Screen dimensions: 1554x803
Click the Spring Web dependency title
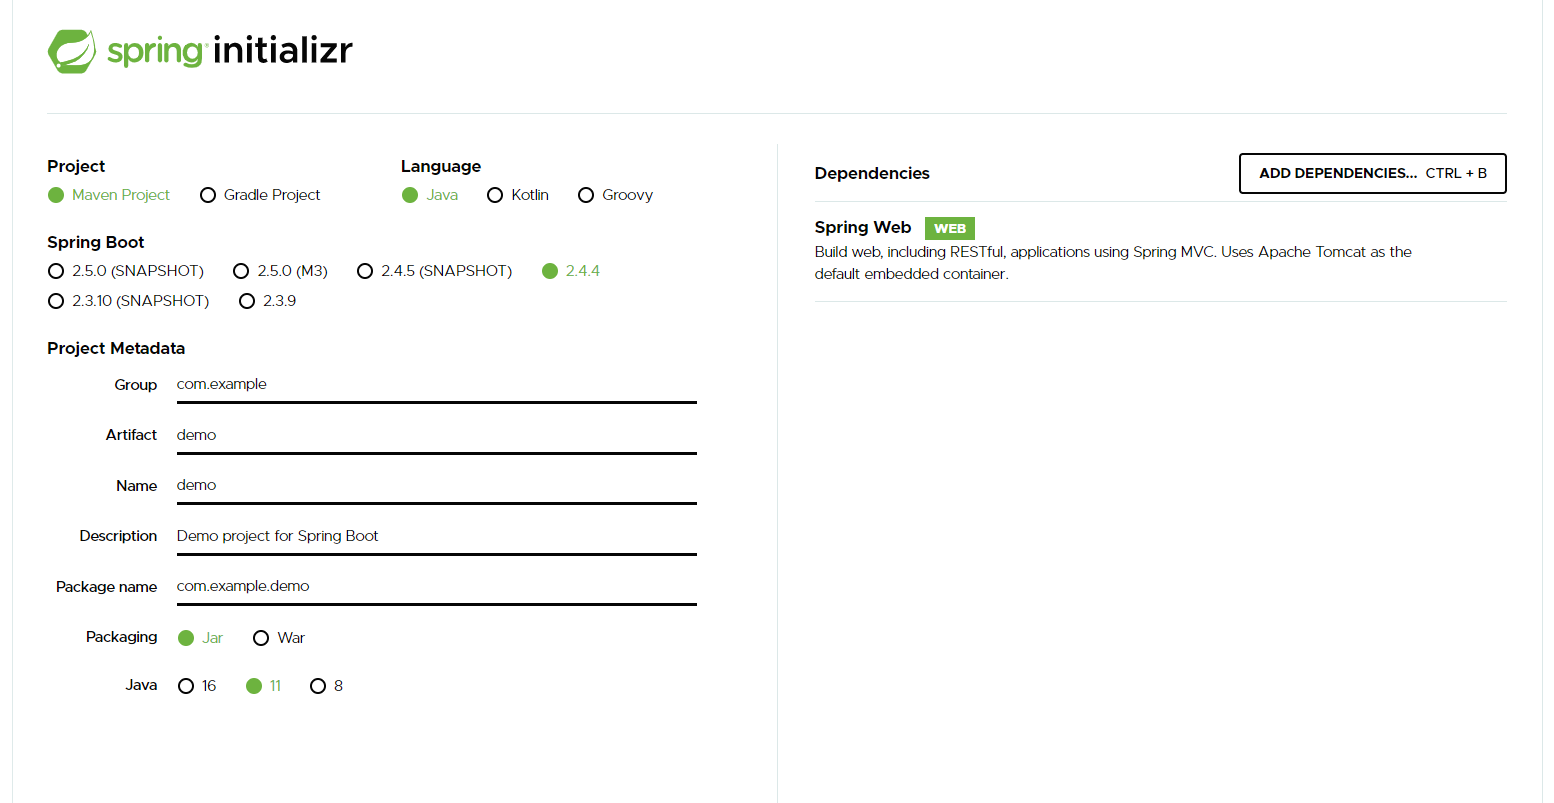pyautogui.click(x=863, y=228)
